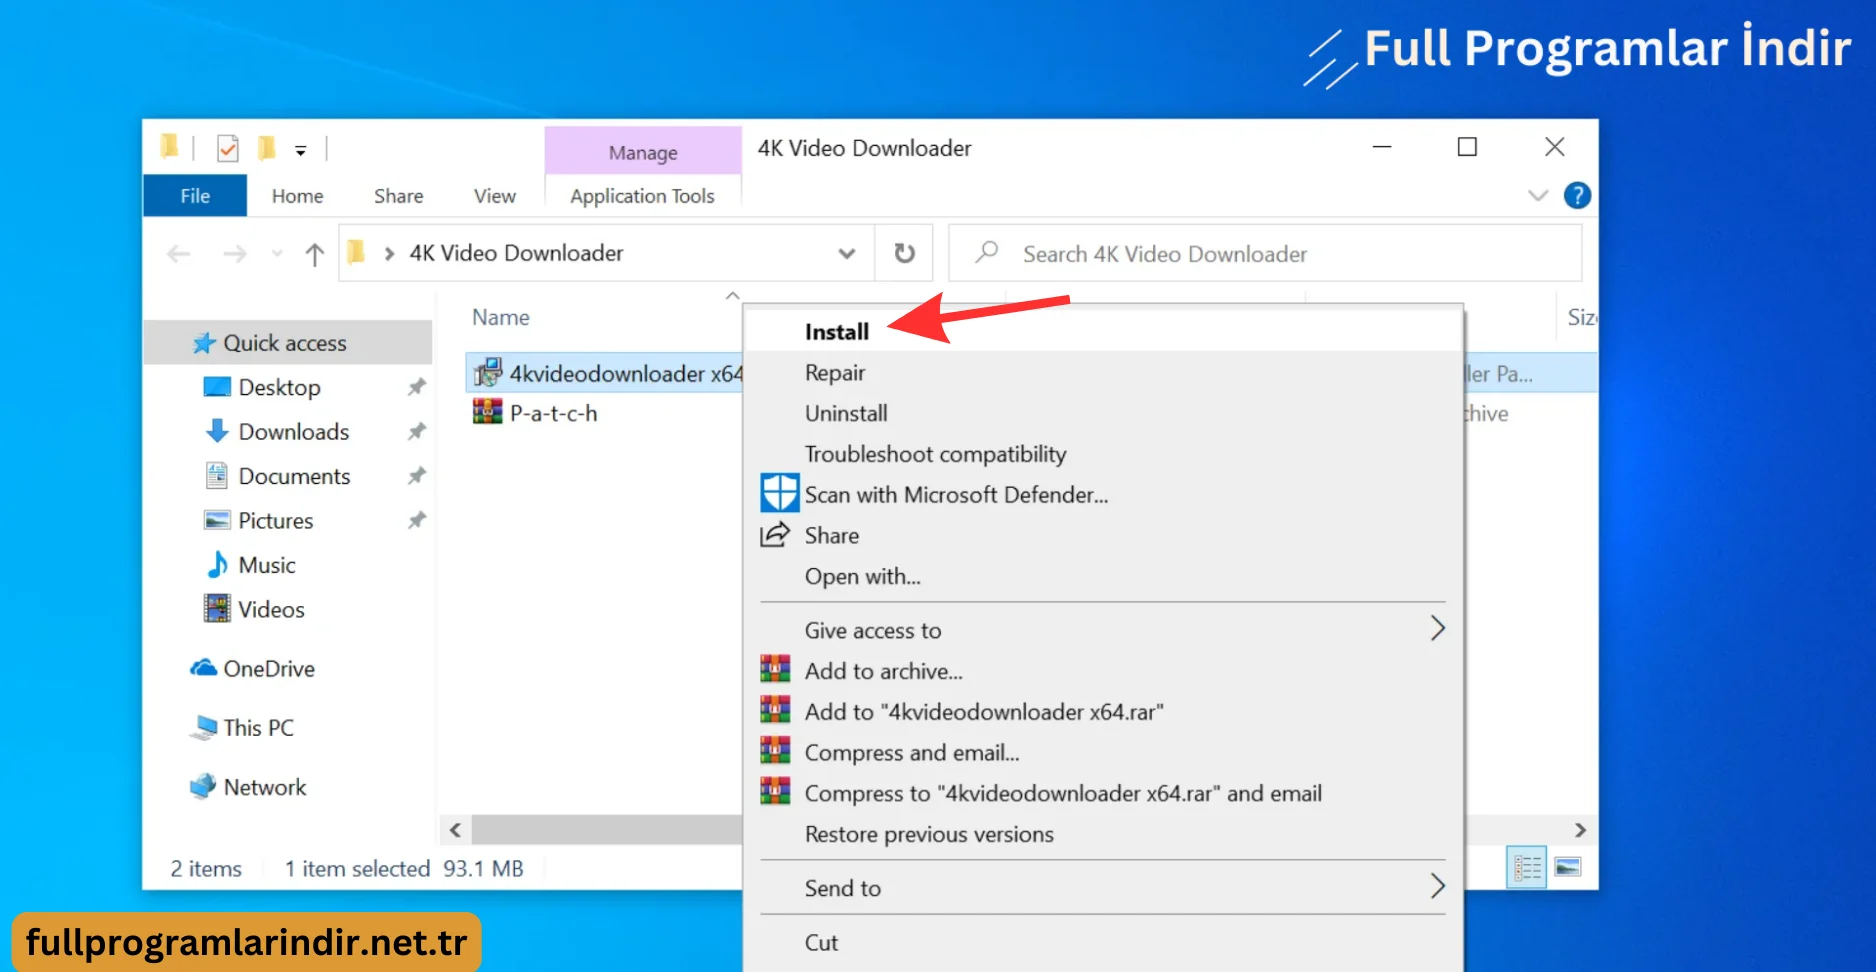Screen dimensions: 1876x972
Task: Click the Search 4K Video Downloader box
Action: pos(1265,254)
